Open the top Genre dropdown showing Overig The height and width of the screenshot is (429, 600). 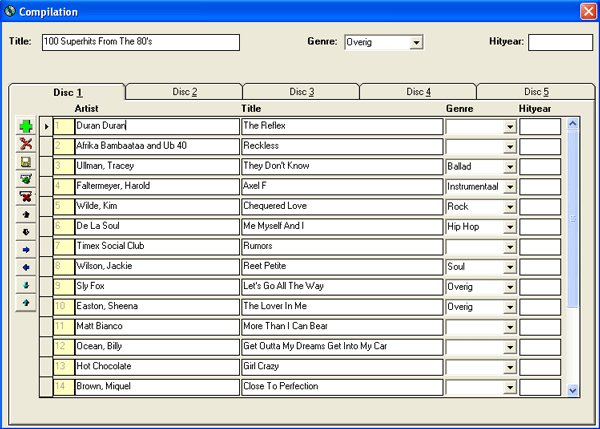pos(416,42)
